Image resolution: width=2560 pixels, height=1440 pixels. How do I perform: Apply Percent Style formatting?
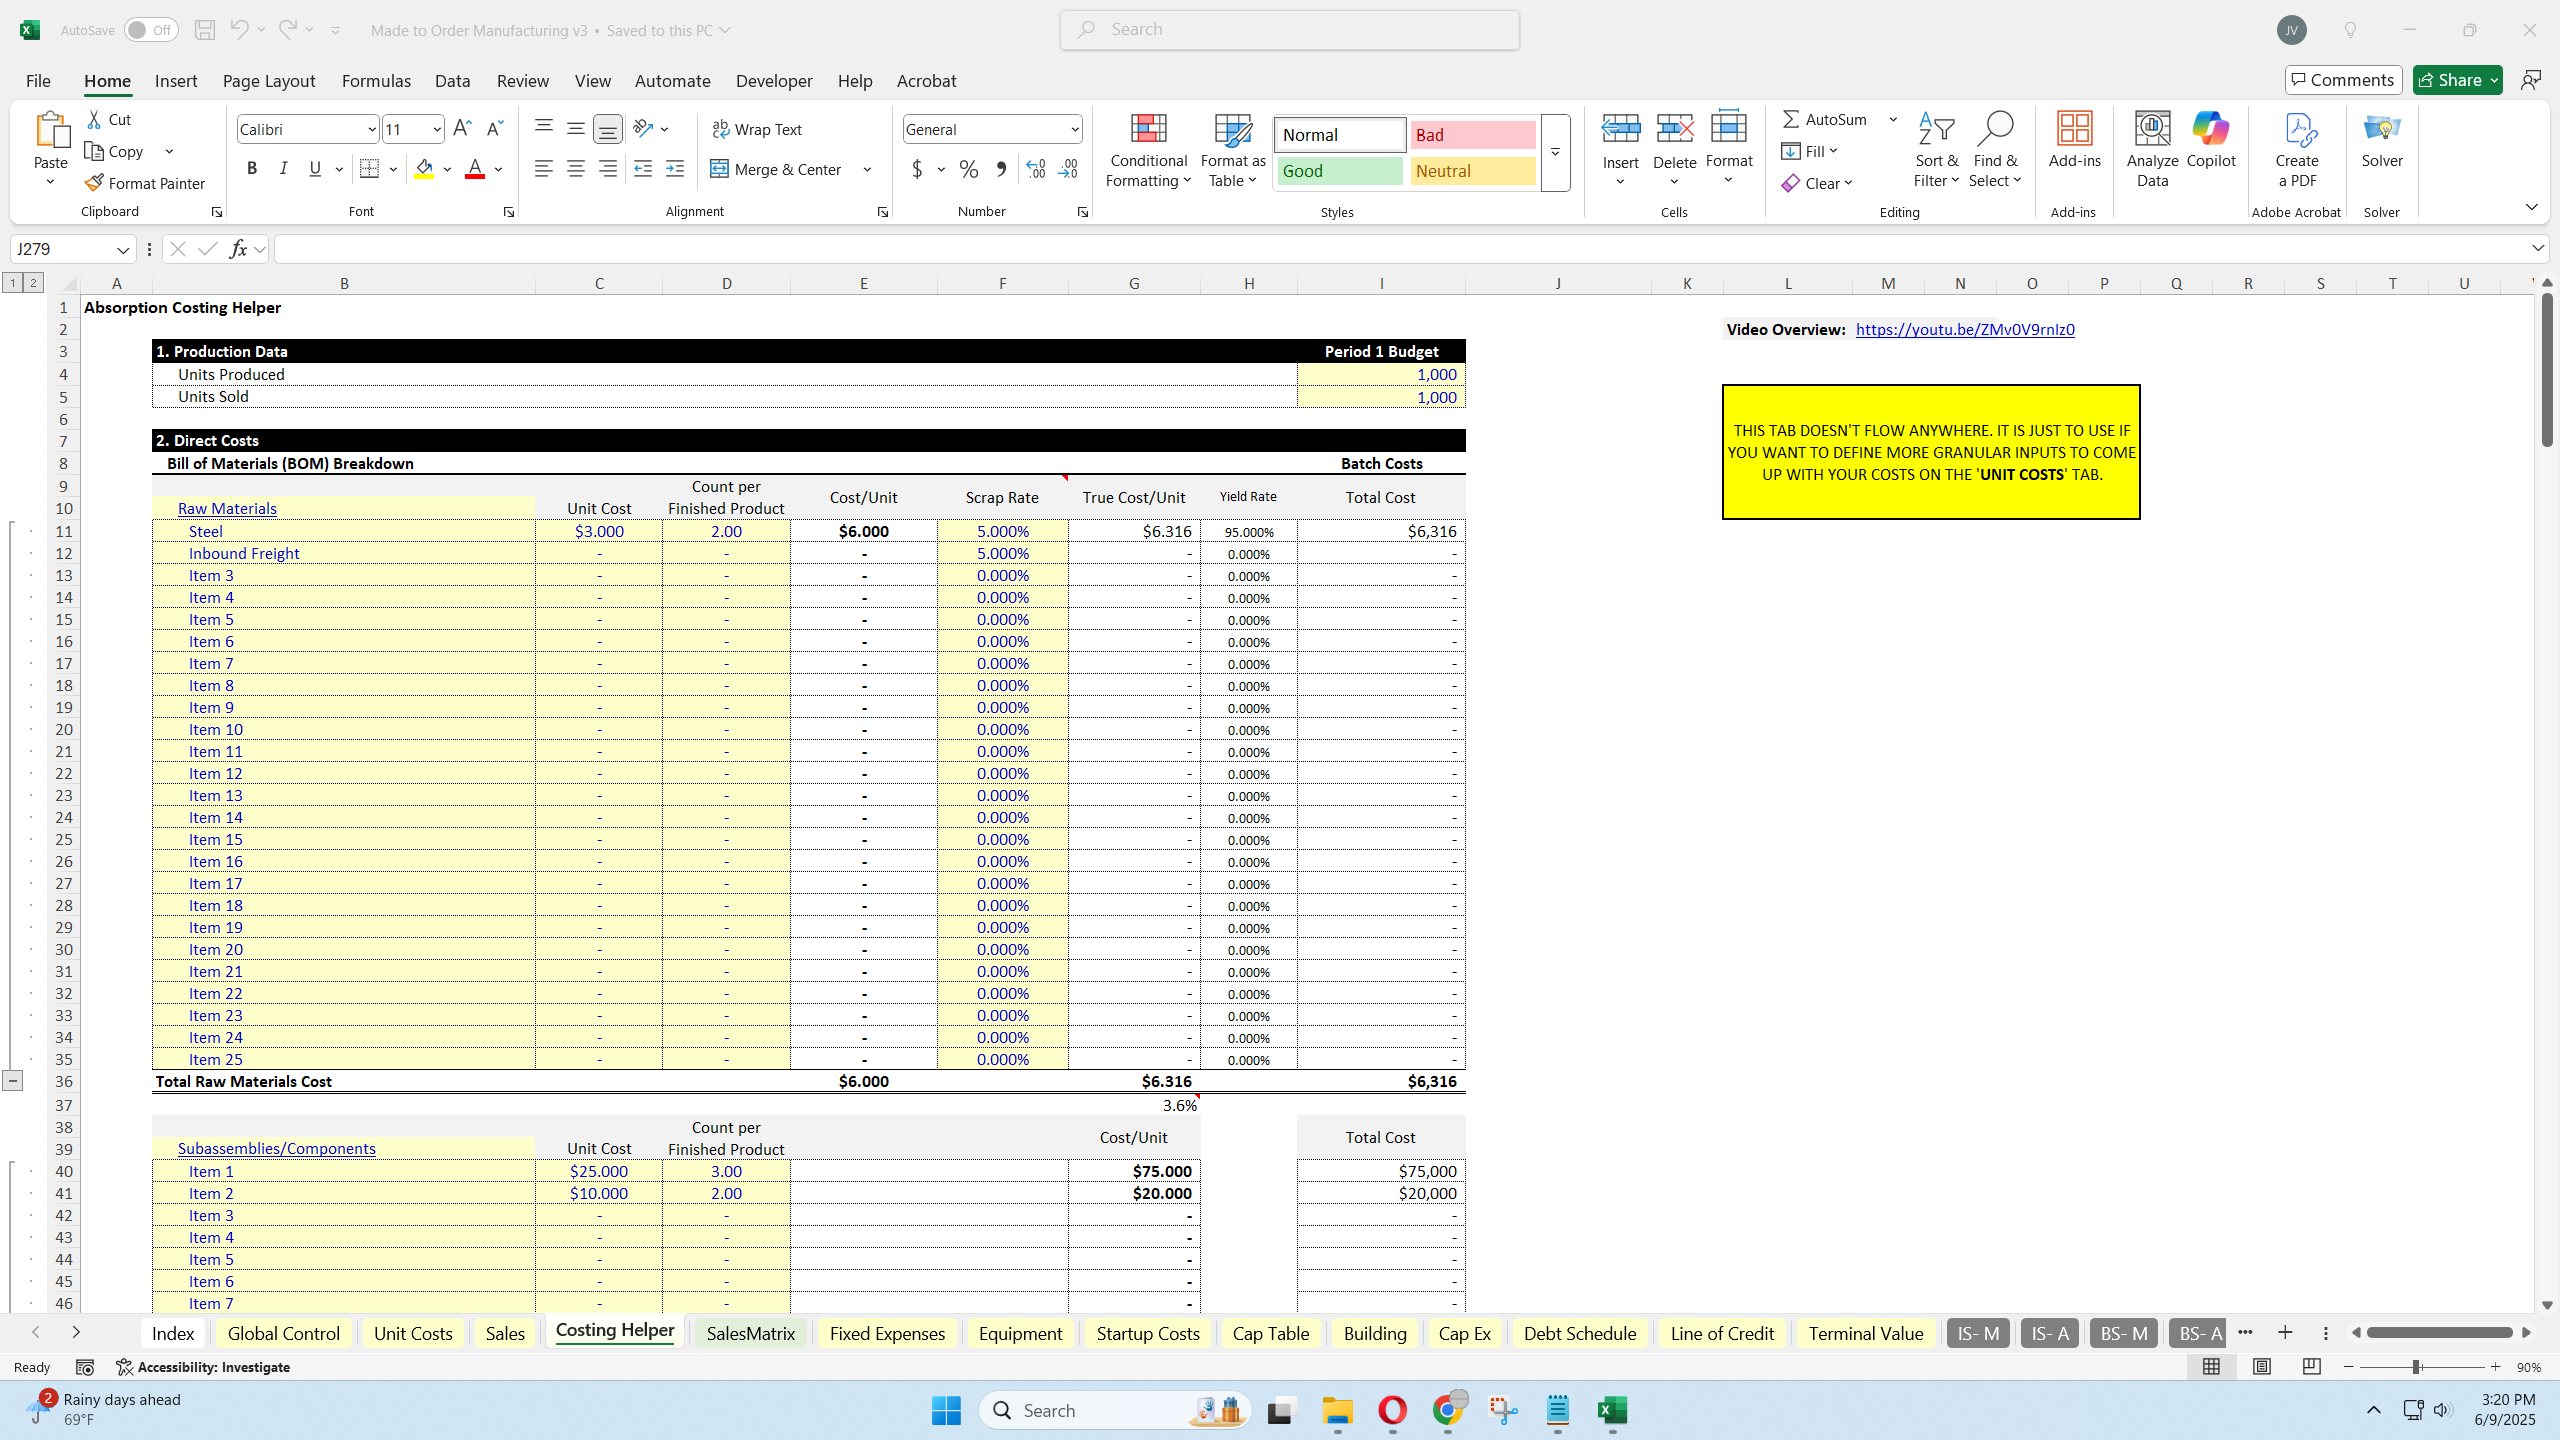pyautogui.click(x=966, y=169)
